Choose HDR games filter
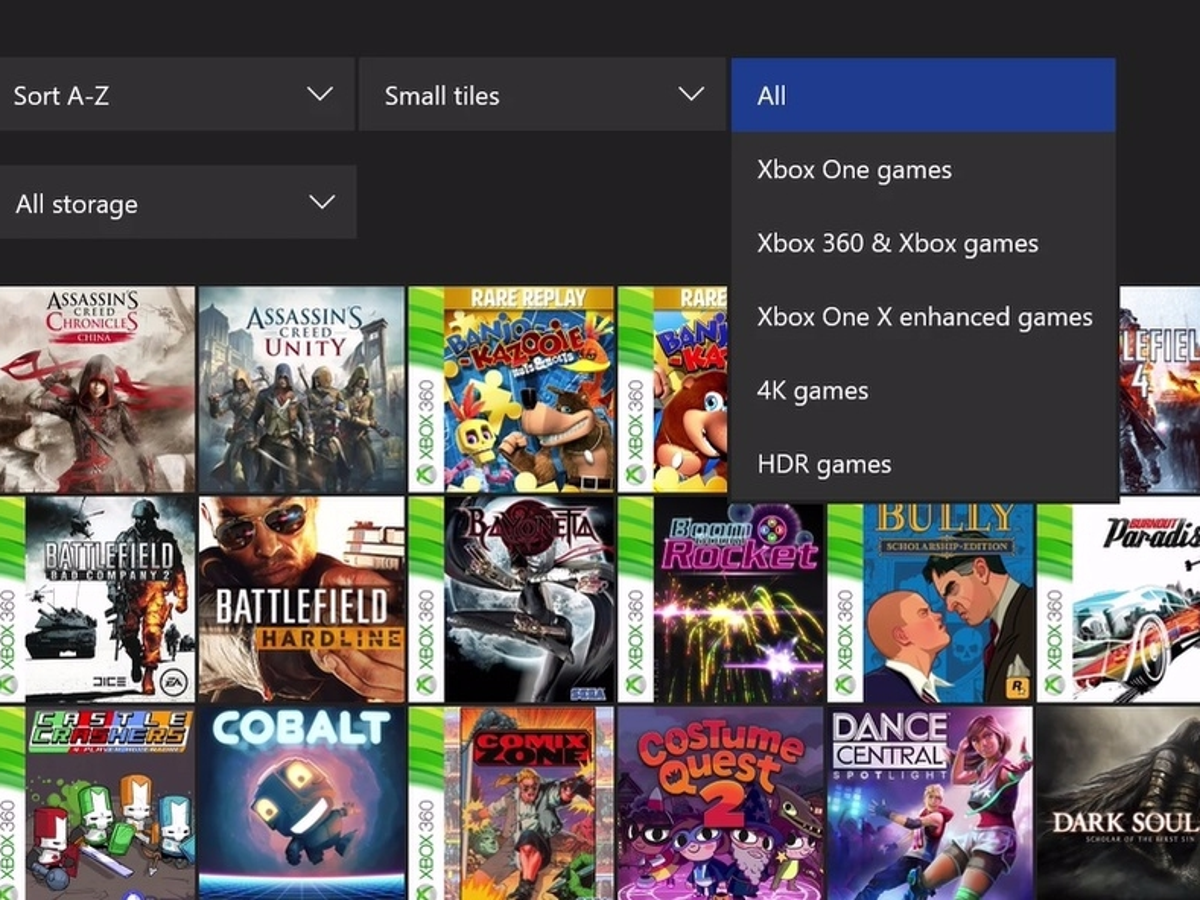This screenshot has width=1200, height=900. point(923,464)
